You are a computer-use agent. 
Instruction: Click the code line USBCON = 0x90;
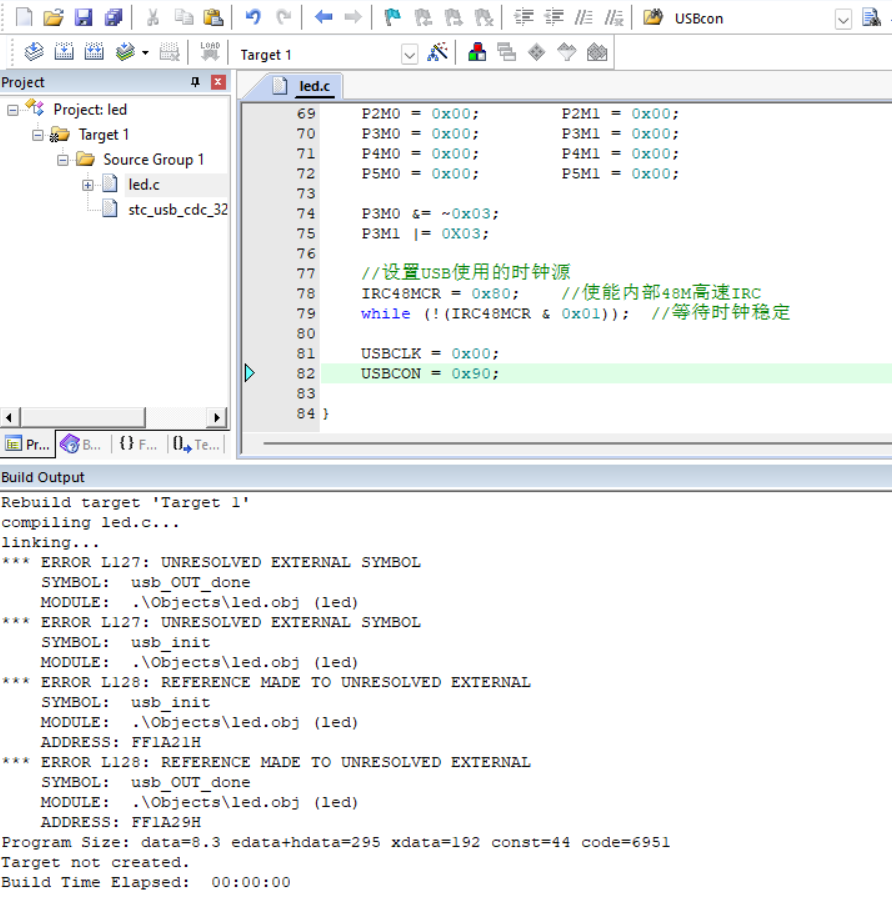(430, 373)
